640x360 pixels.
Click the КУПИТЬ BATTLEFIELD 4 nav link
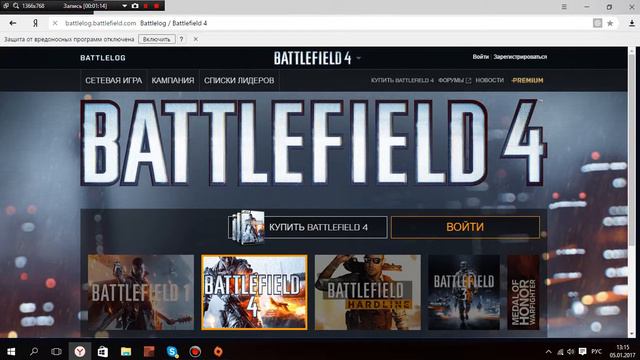coord(402,80)
